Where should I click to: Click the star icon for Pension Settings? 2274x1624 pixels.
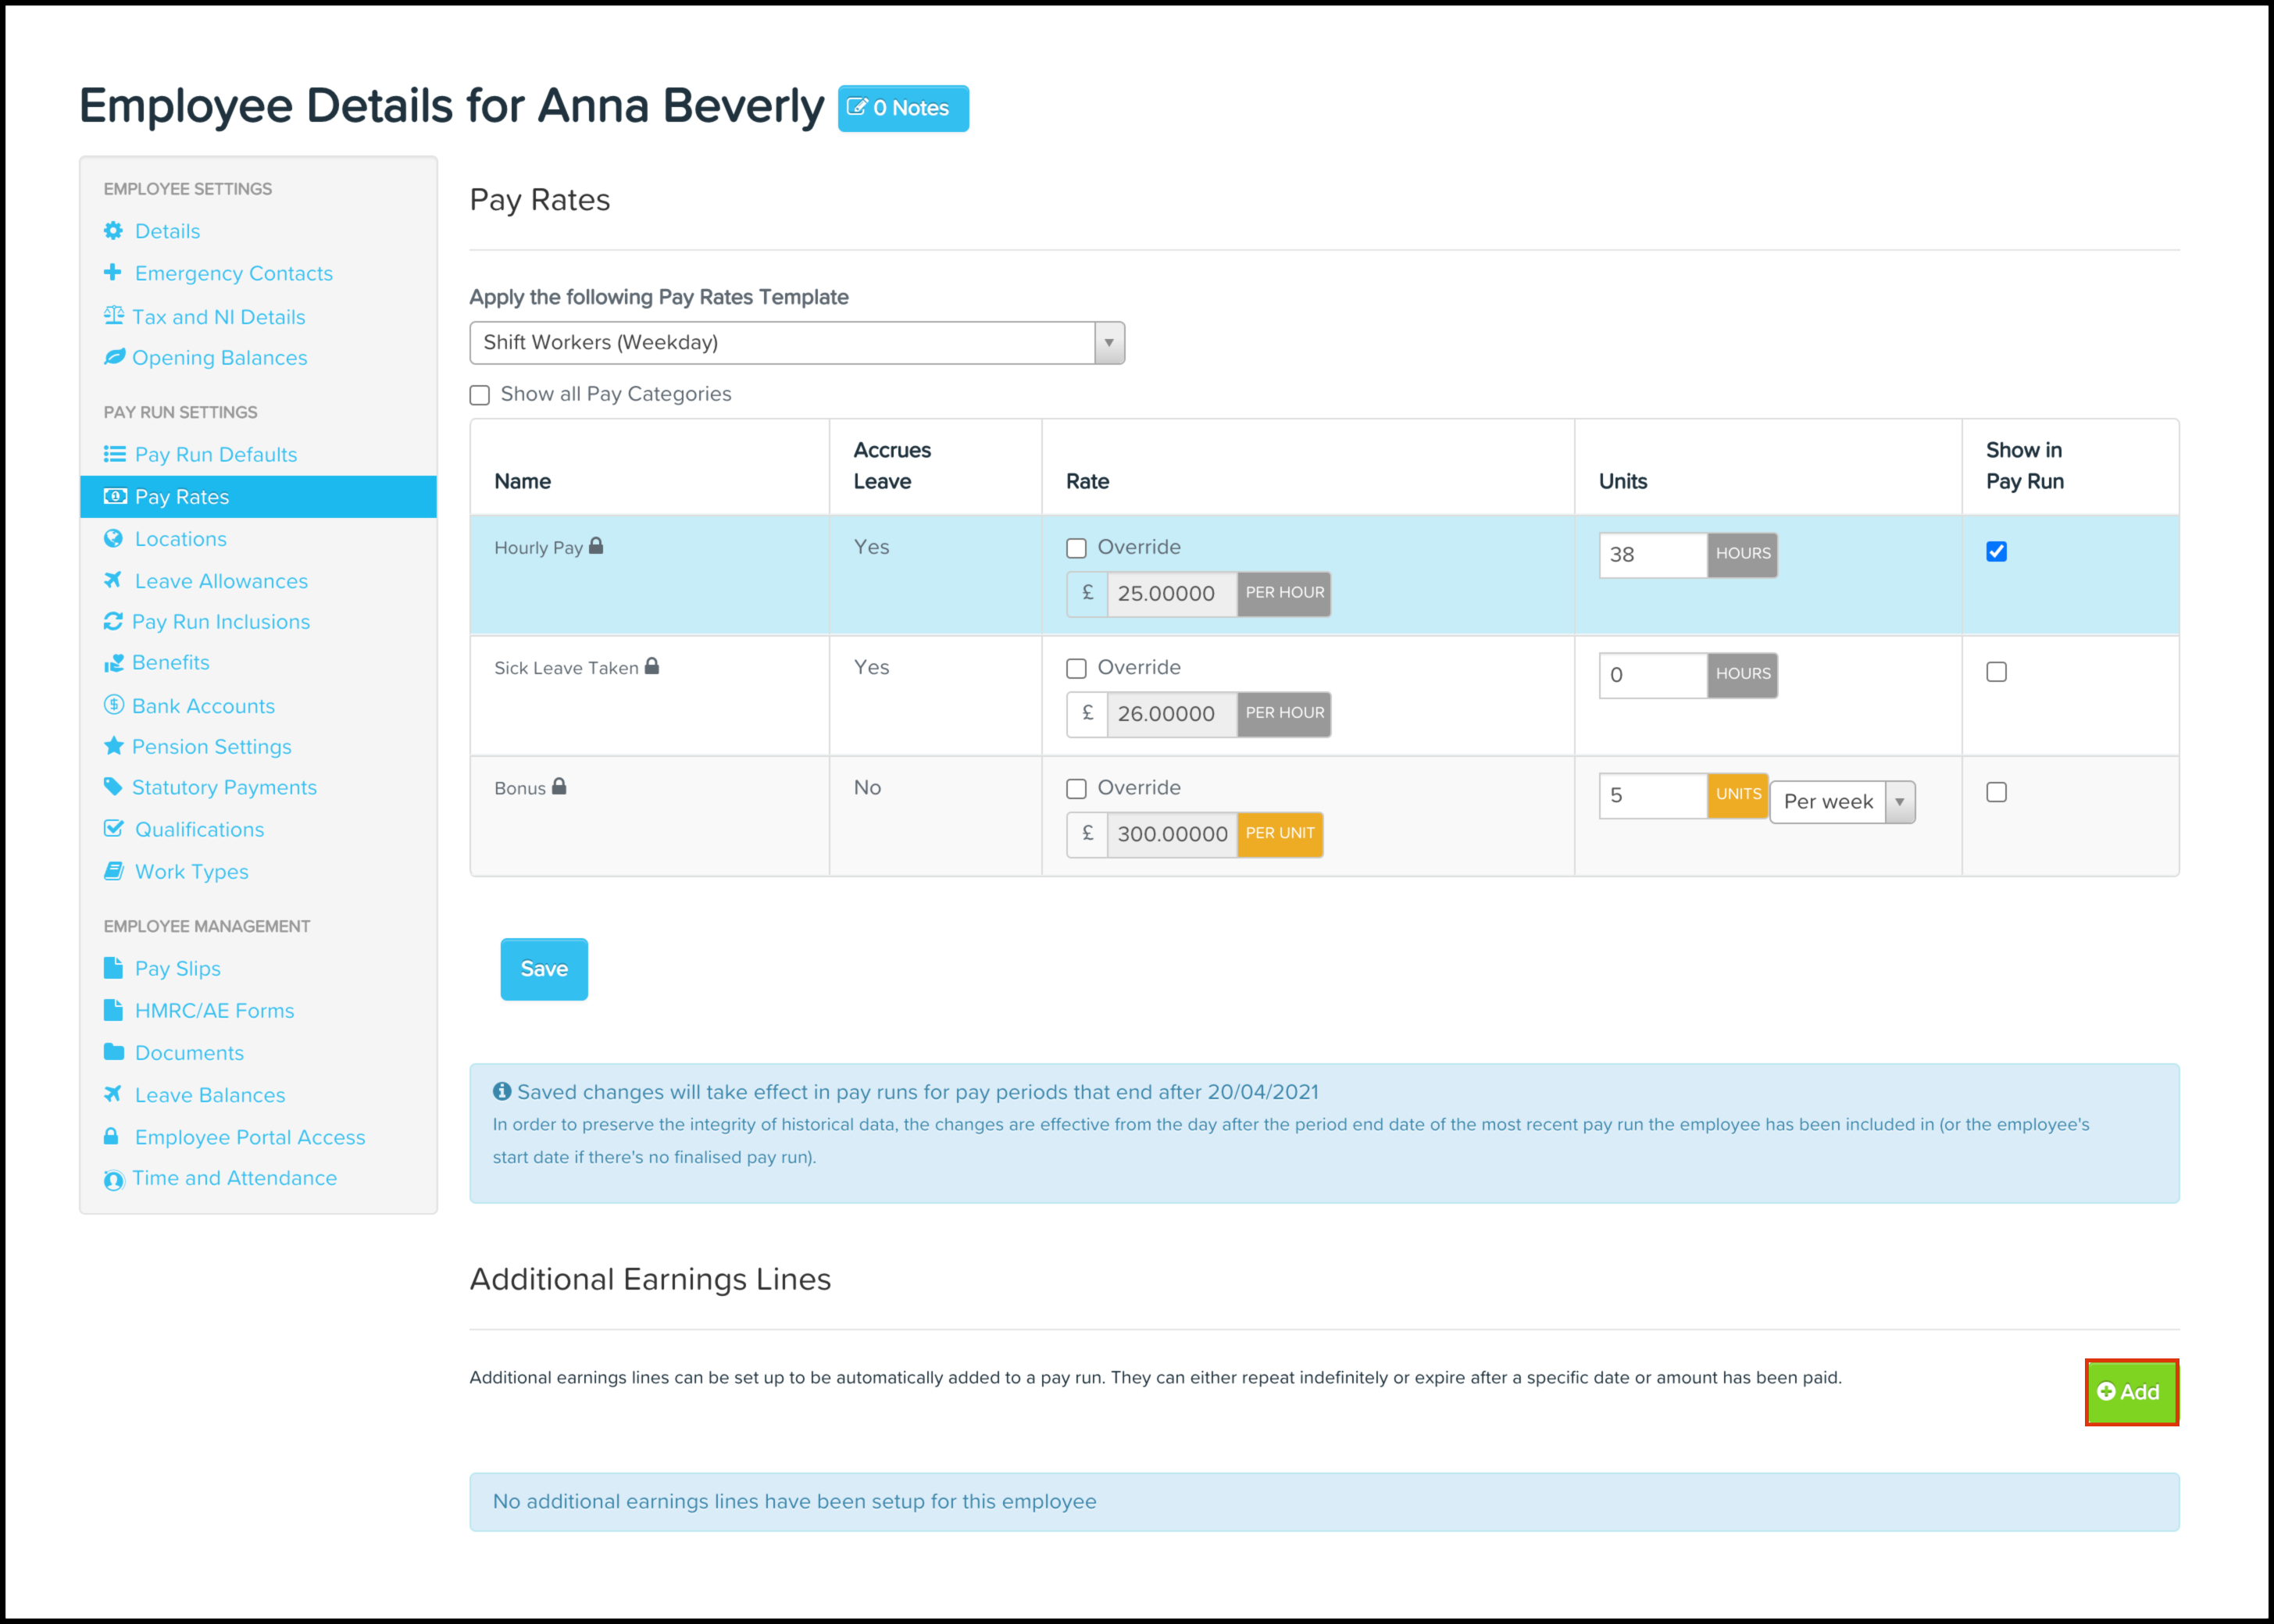114,746
